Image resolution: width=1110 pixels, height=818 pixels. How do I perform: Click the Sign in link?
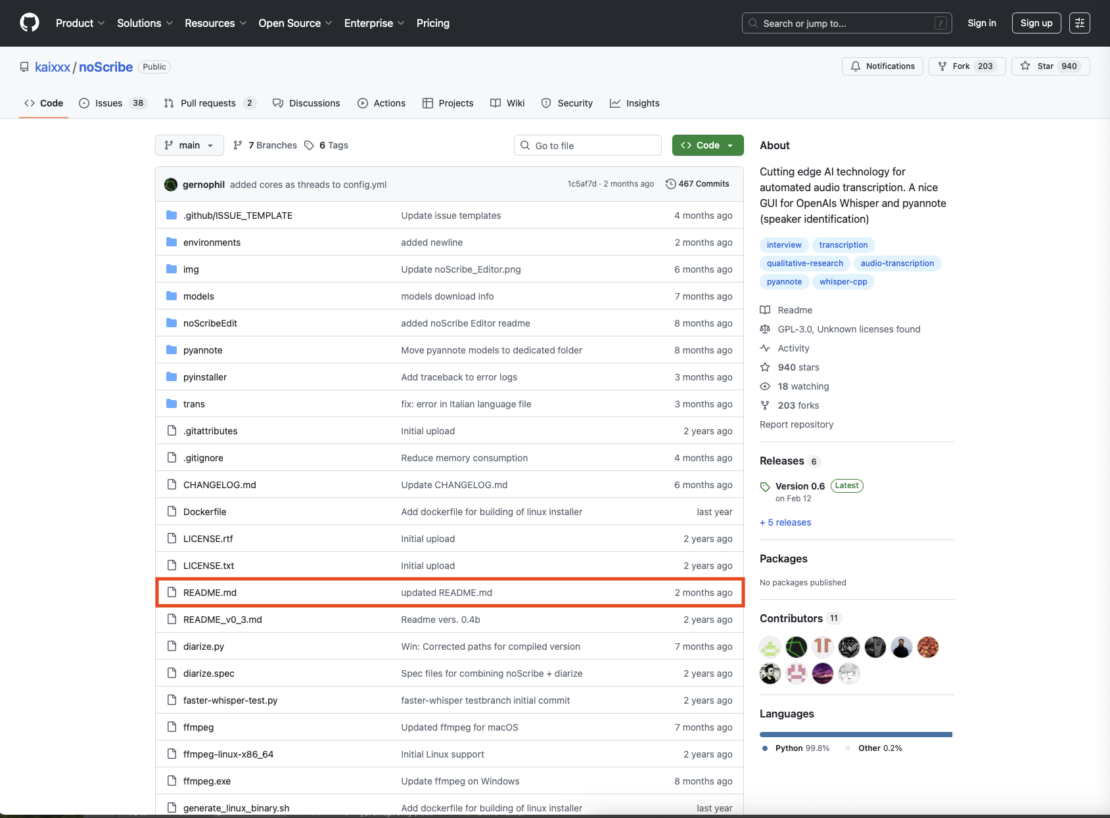[x=982, y=23]
